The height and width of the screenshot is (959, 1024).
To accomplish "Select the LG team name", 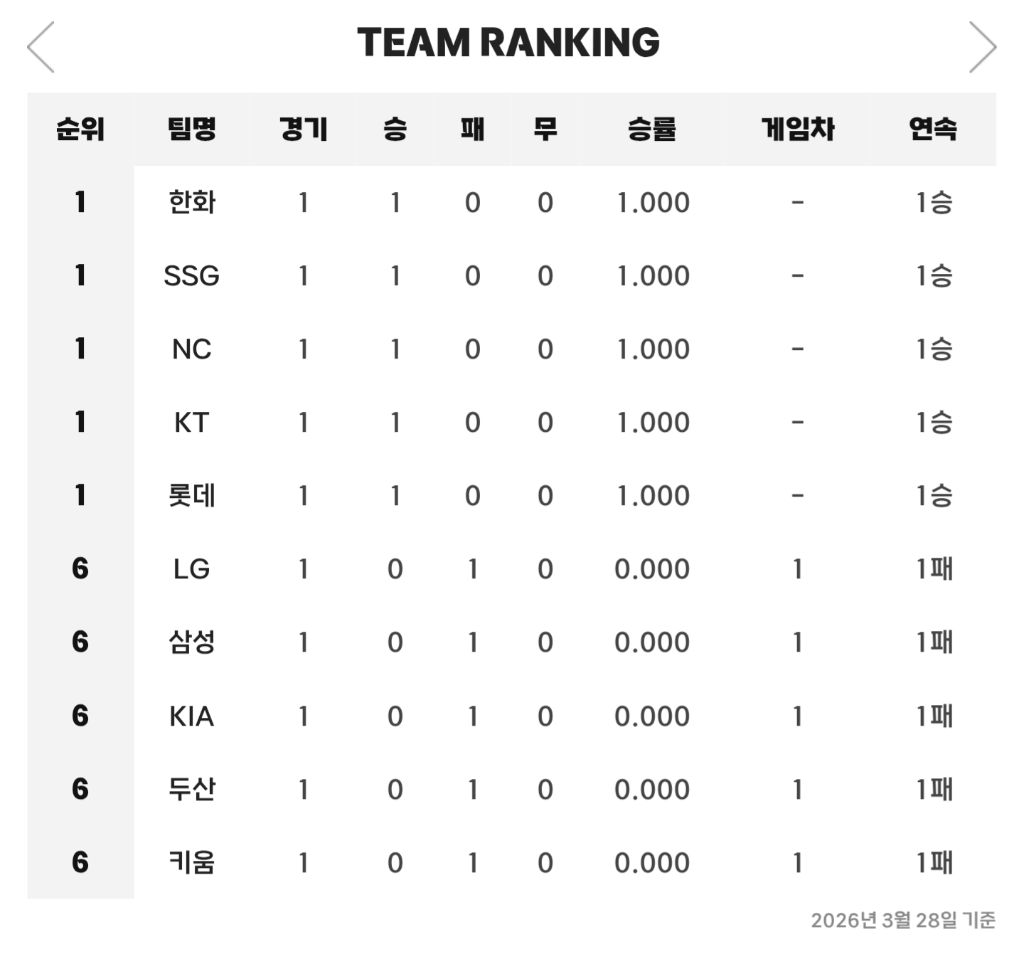I will (x=192, y=569).
